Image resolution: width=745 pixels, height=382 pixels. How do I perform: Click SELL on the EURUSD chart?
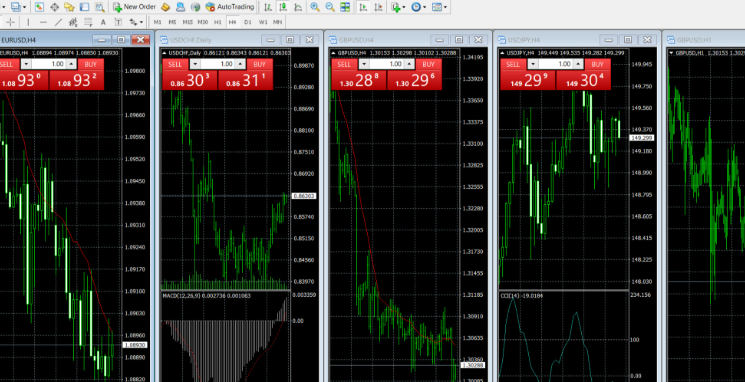pyautogui.click(x=7, y=65)
